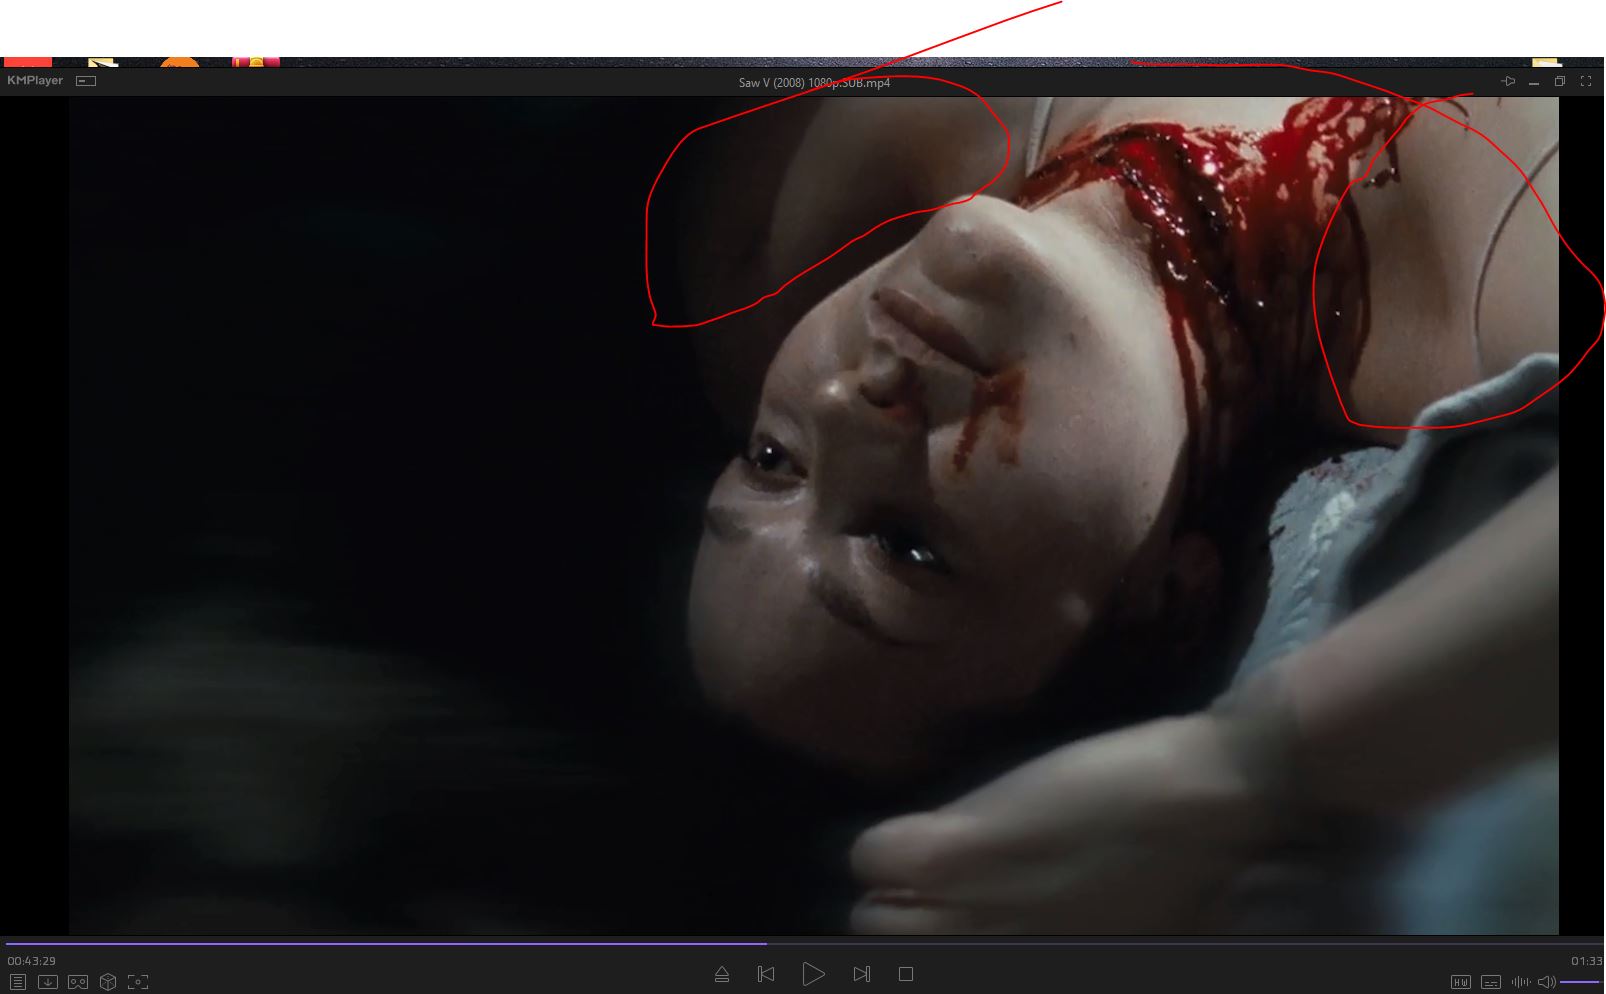Viewport: 1606px width, 994px height.
Task: Play the video
Action: click(813, 974)
